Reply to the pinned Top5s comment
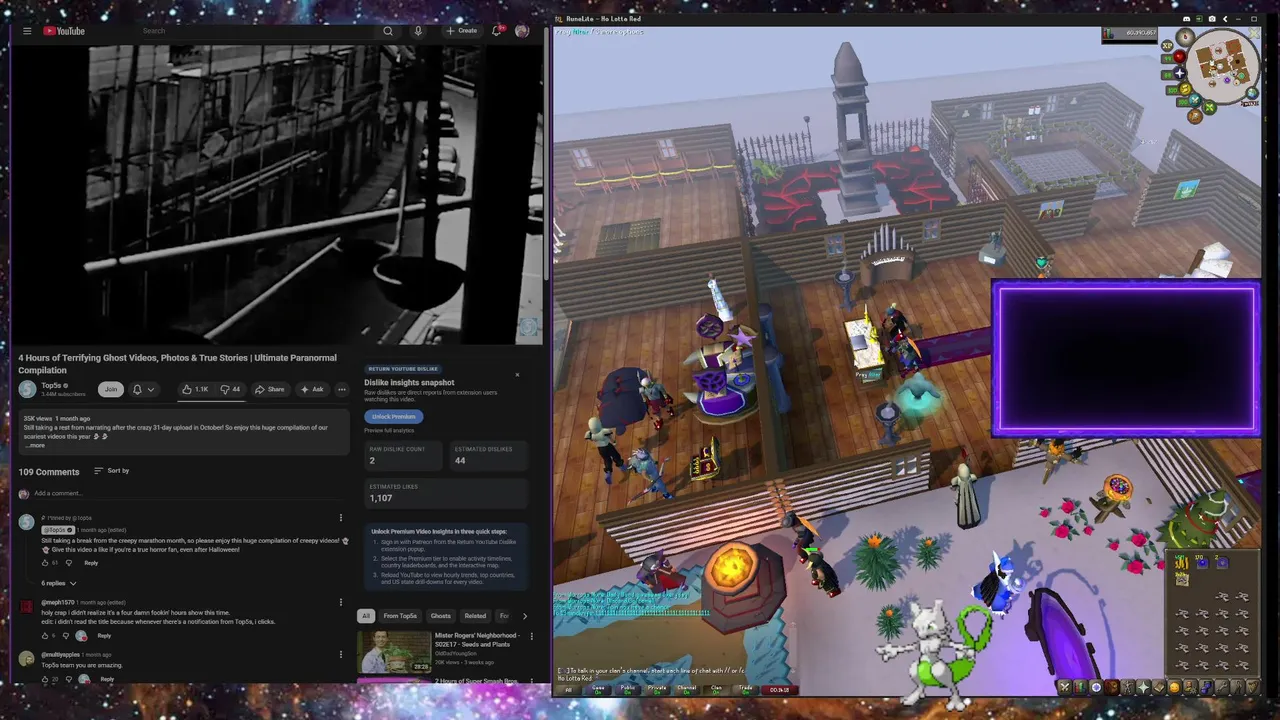Viewport: 1280px width, 720px height. (91, 563)
